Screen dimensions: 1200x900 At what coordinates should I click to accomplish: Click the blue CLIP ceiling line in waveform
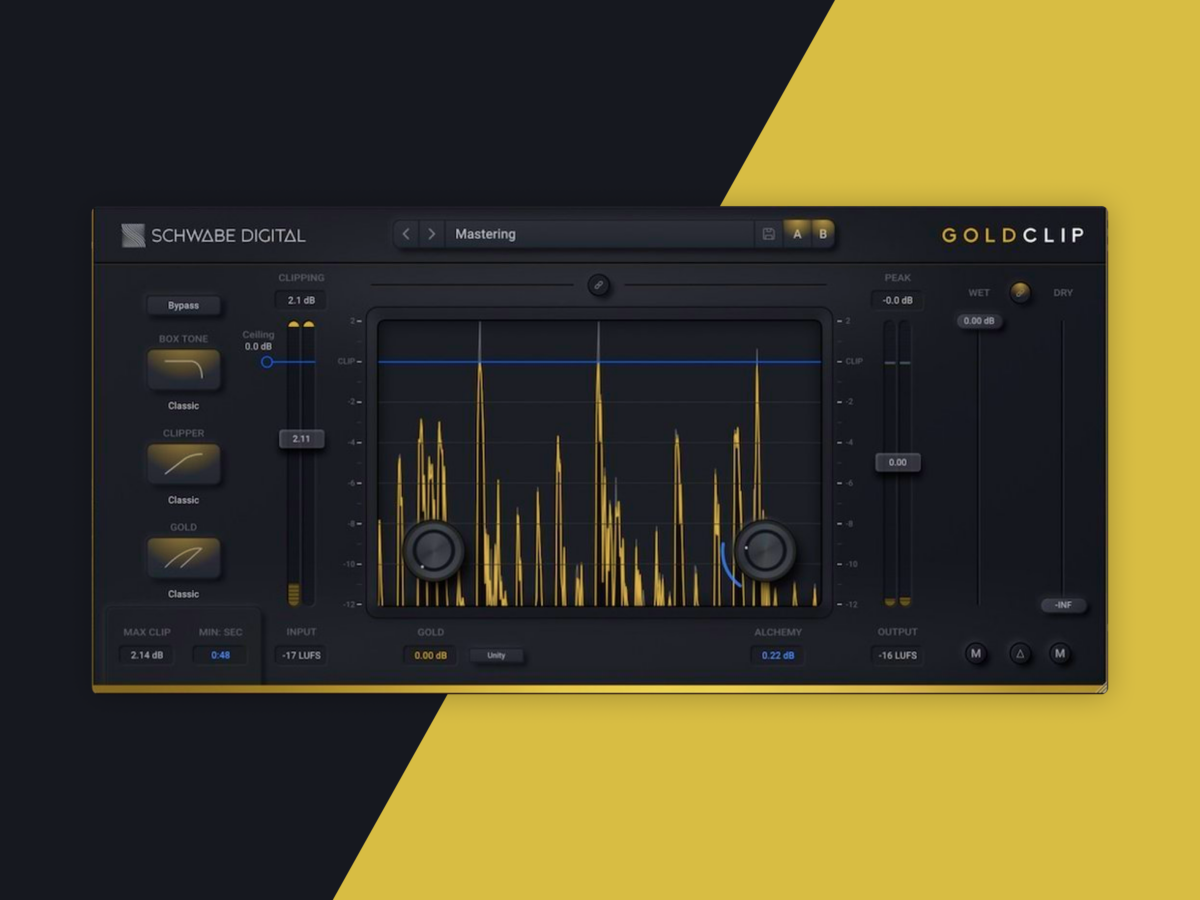click(x=600, y=362)
